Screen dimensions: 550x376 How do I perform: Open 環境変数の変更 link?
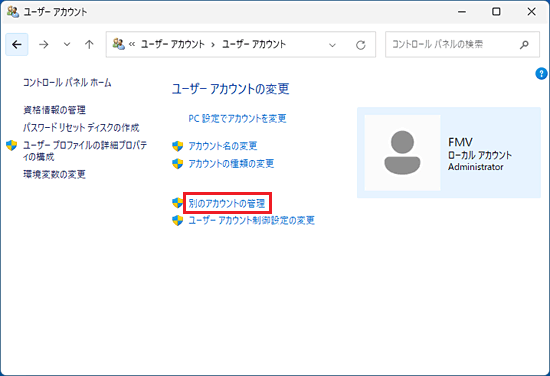coord(54,174)
